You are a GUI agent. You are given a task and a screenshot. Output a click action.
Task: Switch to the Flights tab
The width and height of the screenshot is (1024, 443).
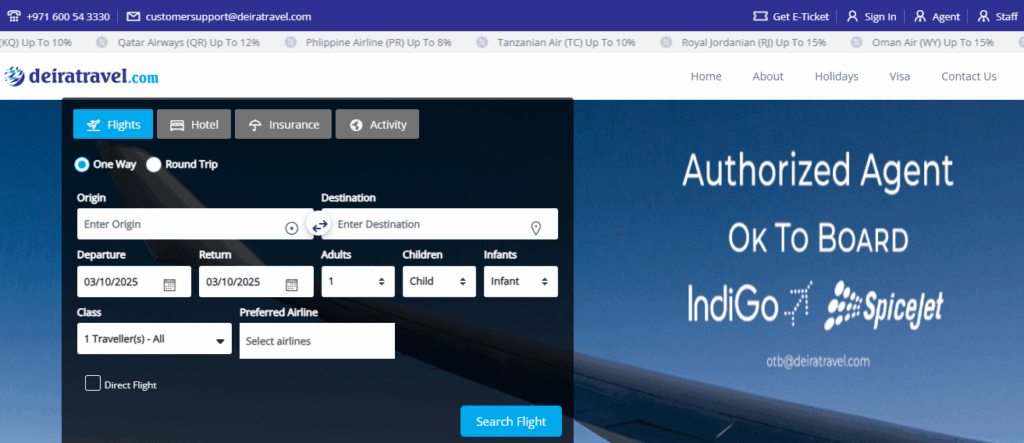pos(113,124)
